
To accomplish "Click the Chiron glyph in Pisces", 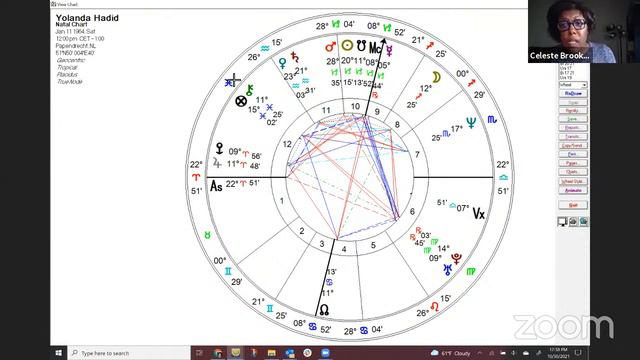I will pos(250,90).
